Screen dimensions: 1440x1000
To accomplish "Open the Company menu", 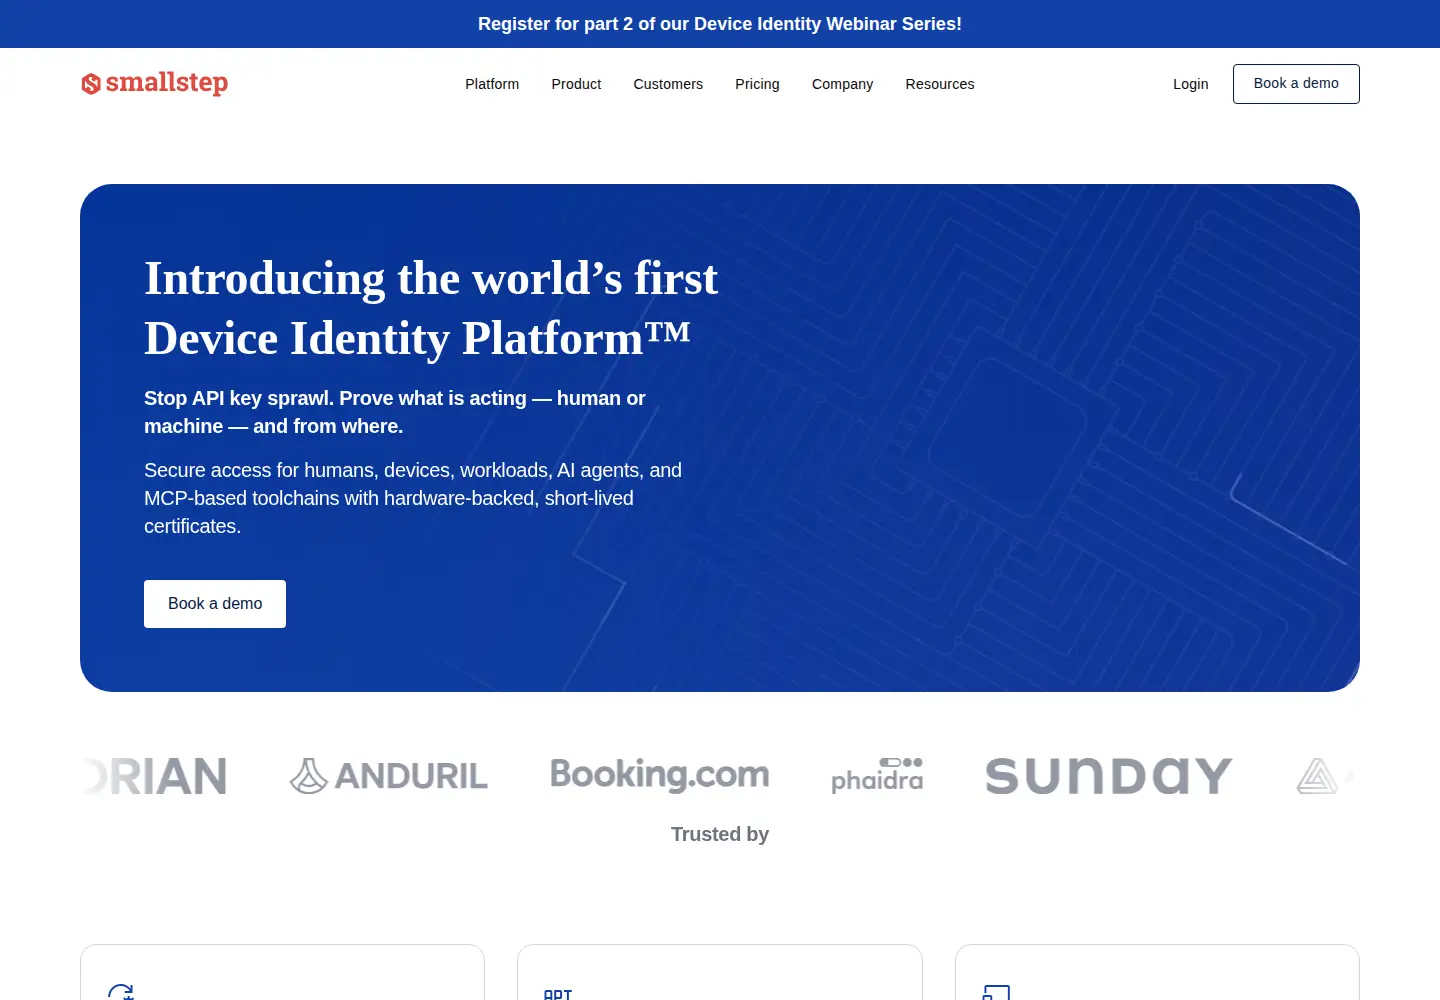I will pyautogui.click(x=842, y=84).
